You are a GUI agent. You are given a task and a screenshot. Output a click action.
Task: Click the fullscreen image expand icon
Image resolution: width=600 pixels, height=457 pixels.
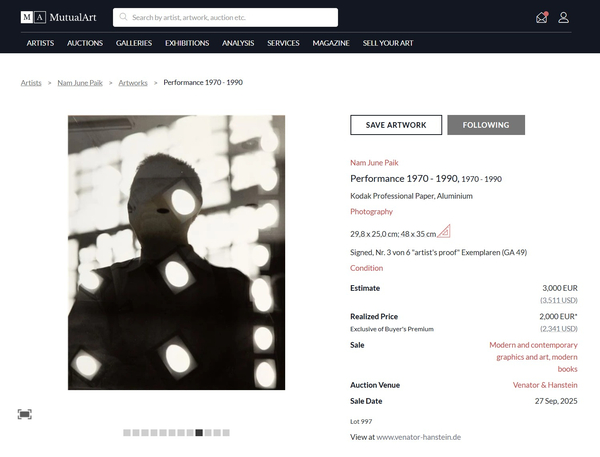25,414
